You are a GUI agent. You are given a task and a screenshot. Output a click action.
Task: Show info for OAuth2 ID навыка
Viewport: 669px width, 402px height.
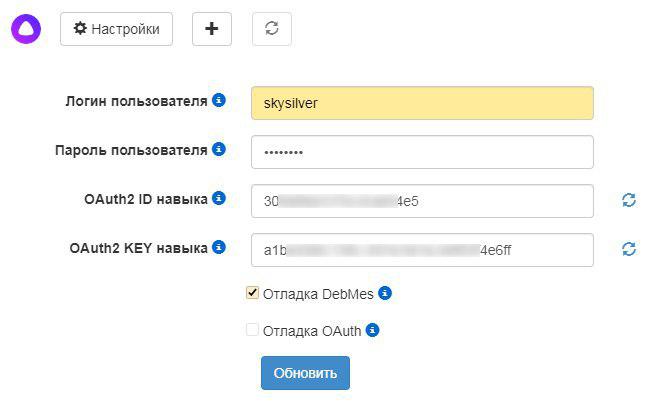[x=219, y=199]
